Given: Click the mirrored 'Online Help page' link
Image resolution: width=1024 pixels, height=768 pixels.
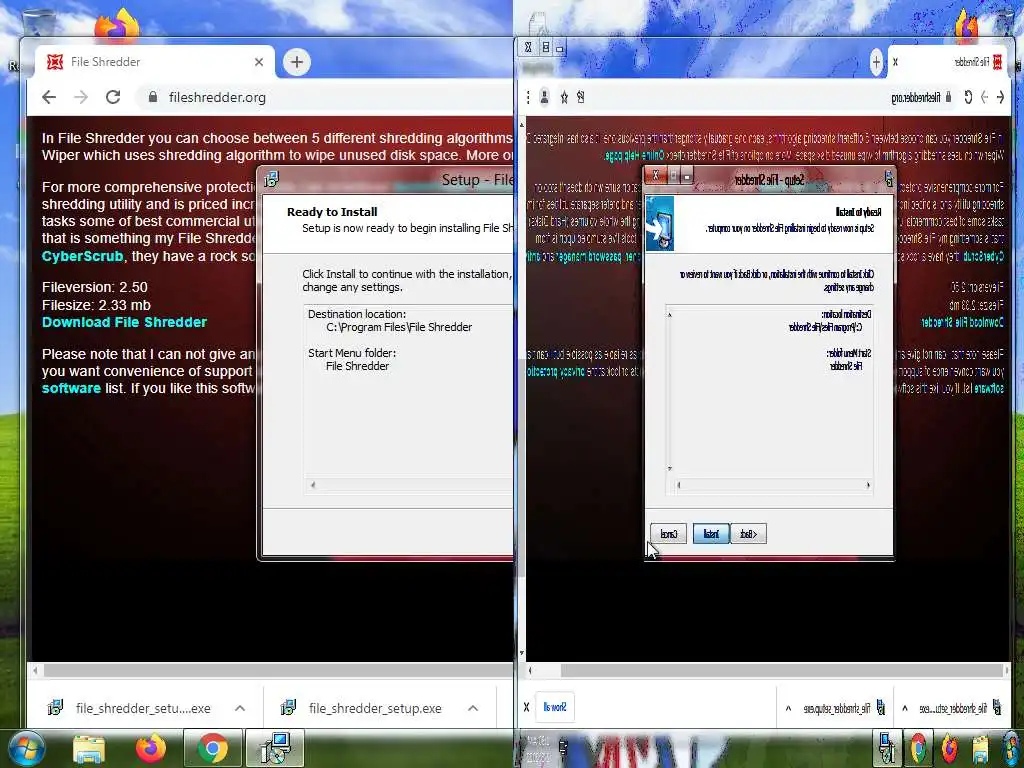Looking at the screenshot, I should click(633, 155).
